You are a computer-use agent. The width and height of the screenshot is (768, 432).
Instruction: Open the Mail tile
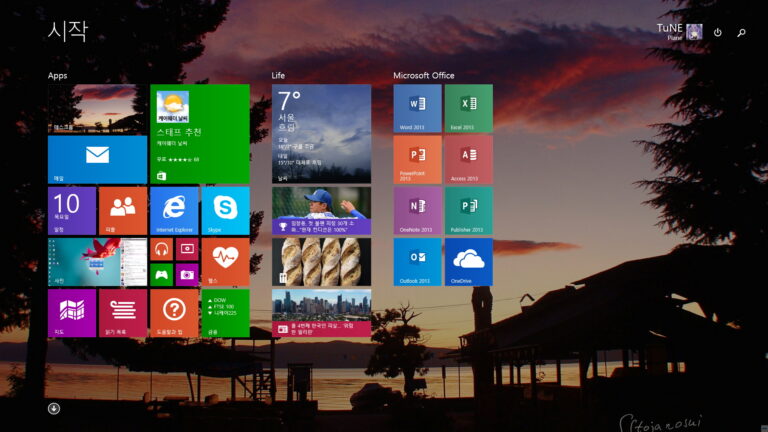(97, 160)
